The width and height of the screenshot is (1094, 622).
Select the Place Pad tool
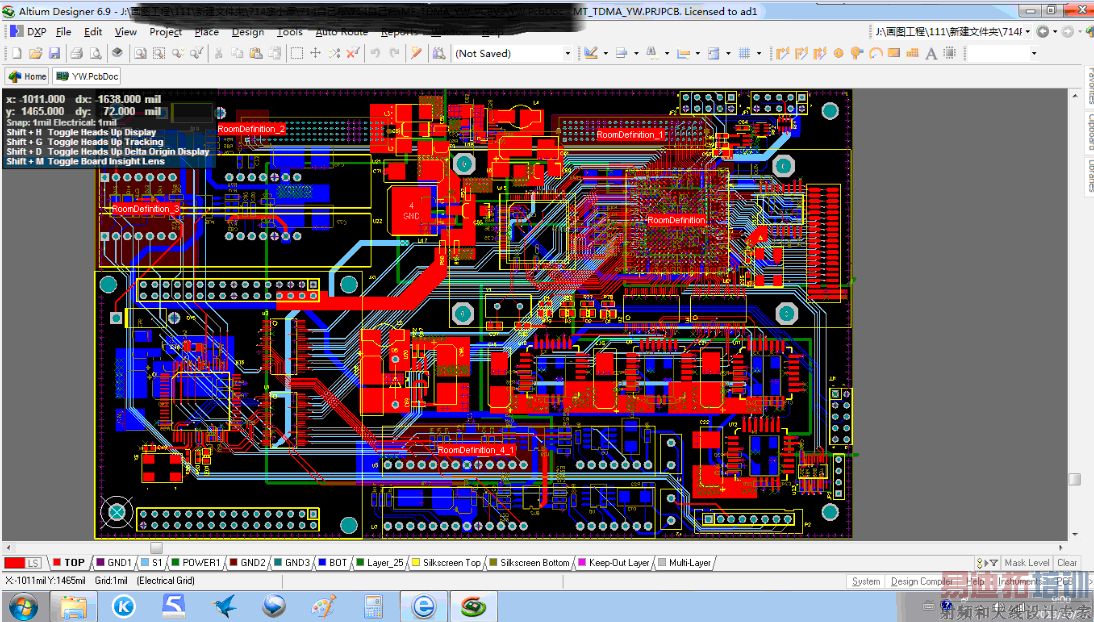838,53
